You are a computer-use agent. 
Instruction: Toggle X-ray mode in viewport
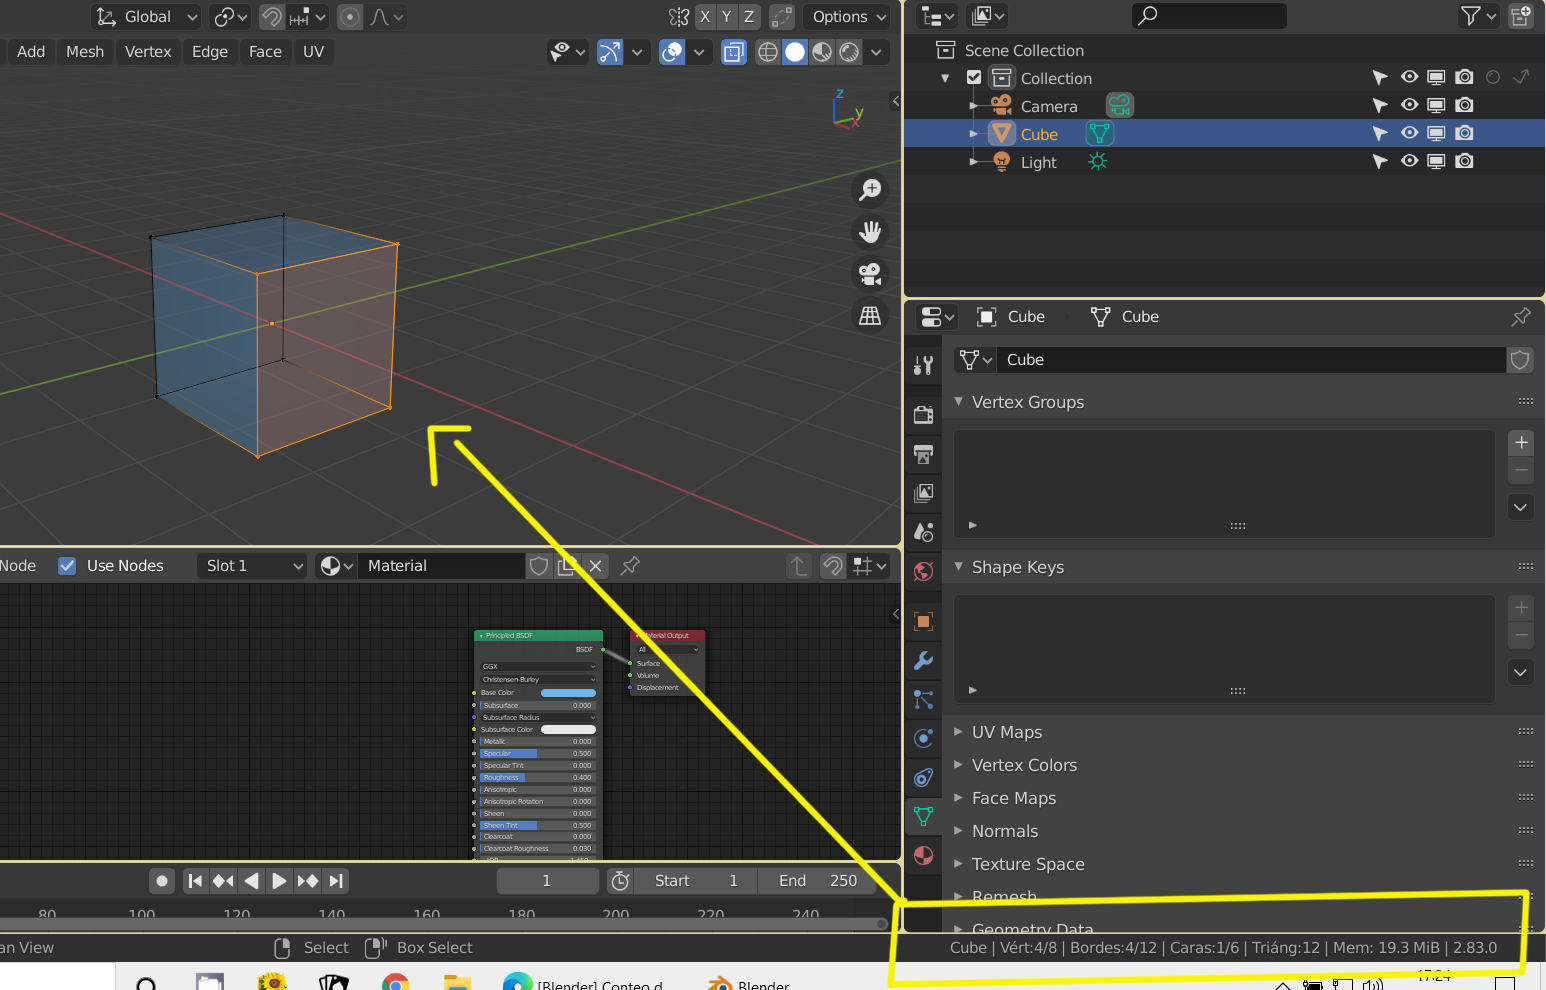[x=734, y=52]
